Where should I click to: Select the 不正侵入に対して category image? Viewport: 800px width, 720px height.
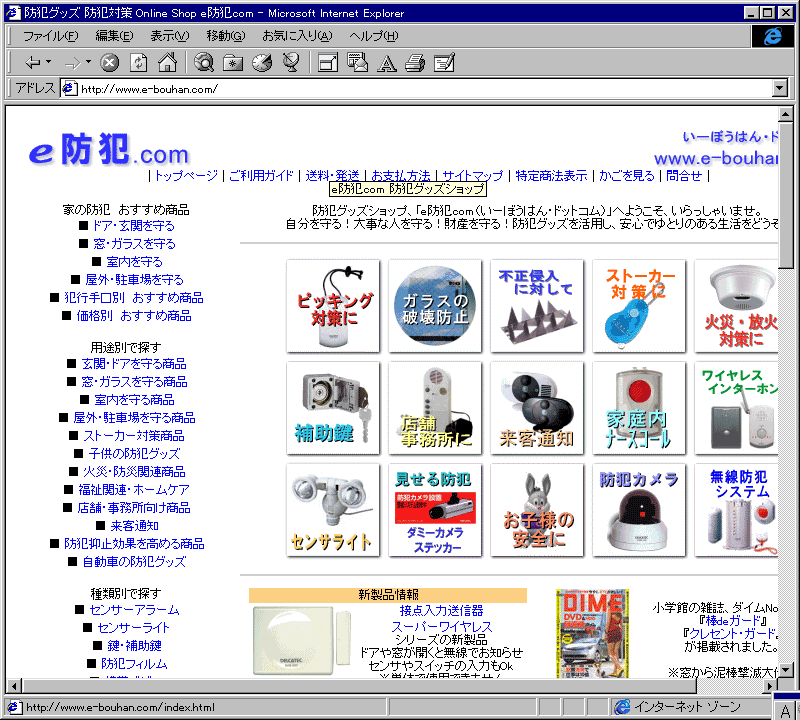pos(537,306)
